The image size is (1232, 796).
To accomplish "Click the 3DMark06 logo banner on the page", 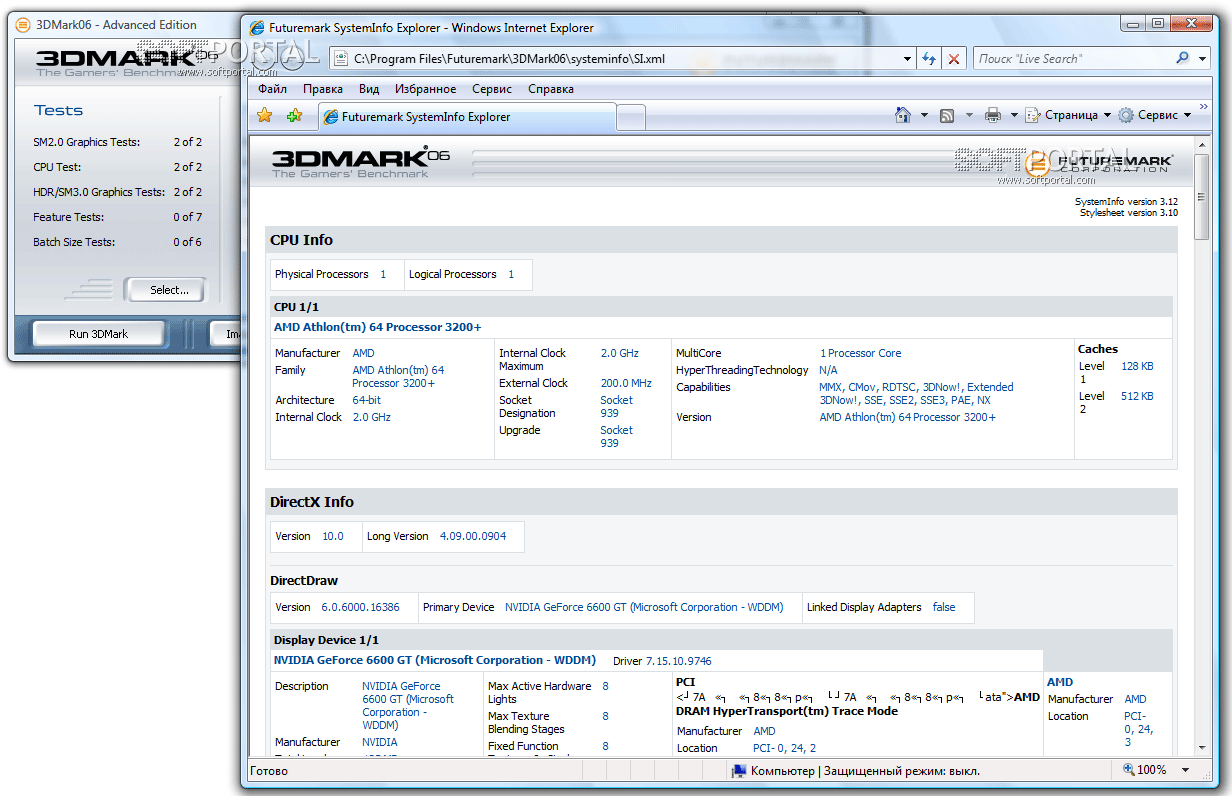I will click(x=361, y=162).
